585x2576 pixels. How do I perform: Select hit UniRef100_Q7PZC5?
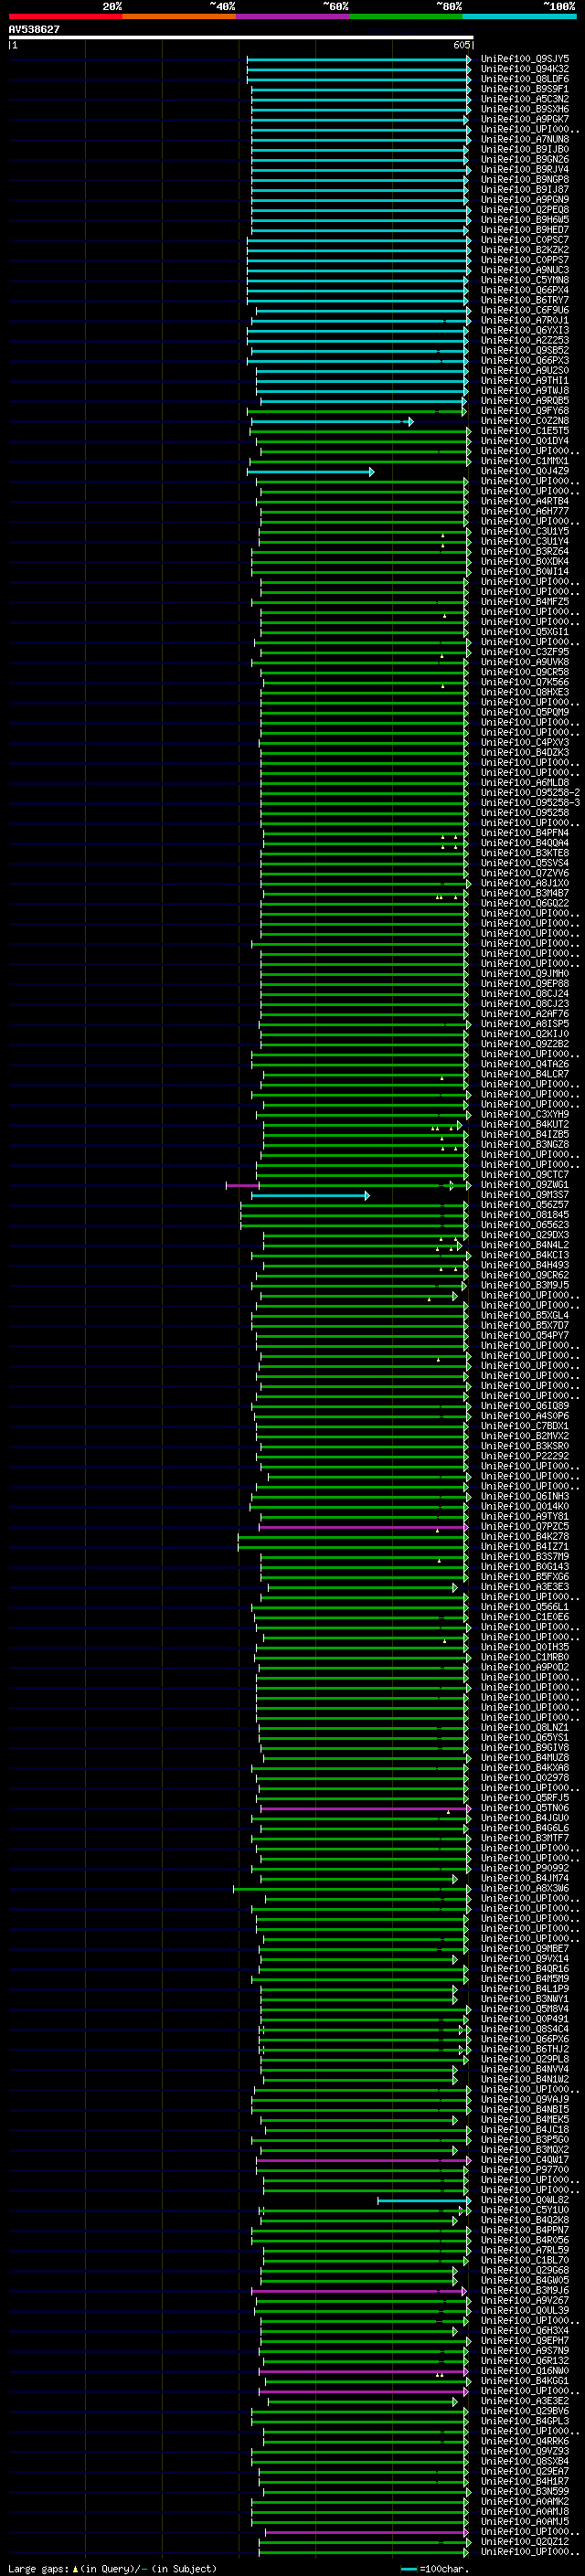click(525, 1526)
